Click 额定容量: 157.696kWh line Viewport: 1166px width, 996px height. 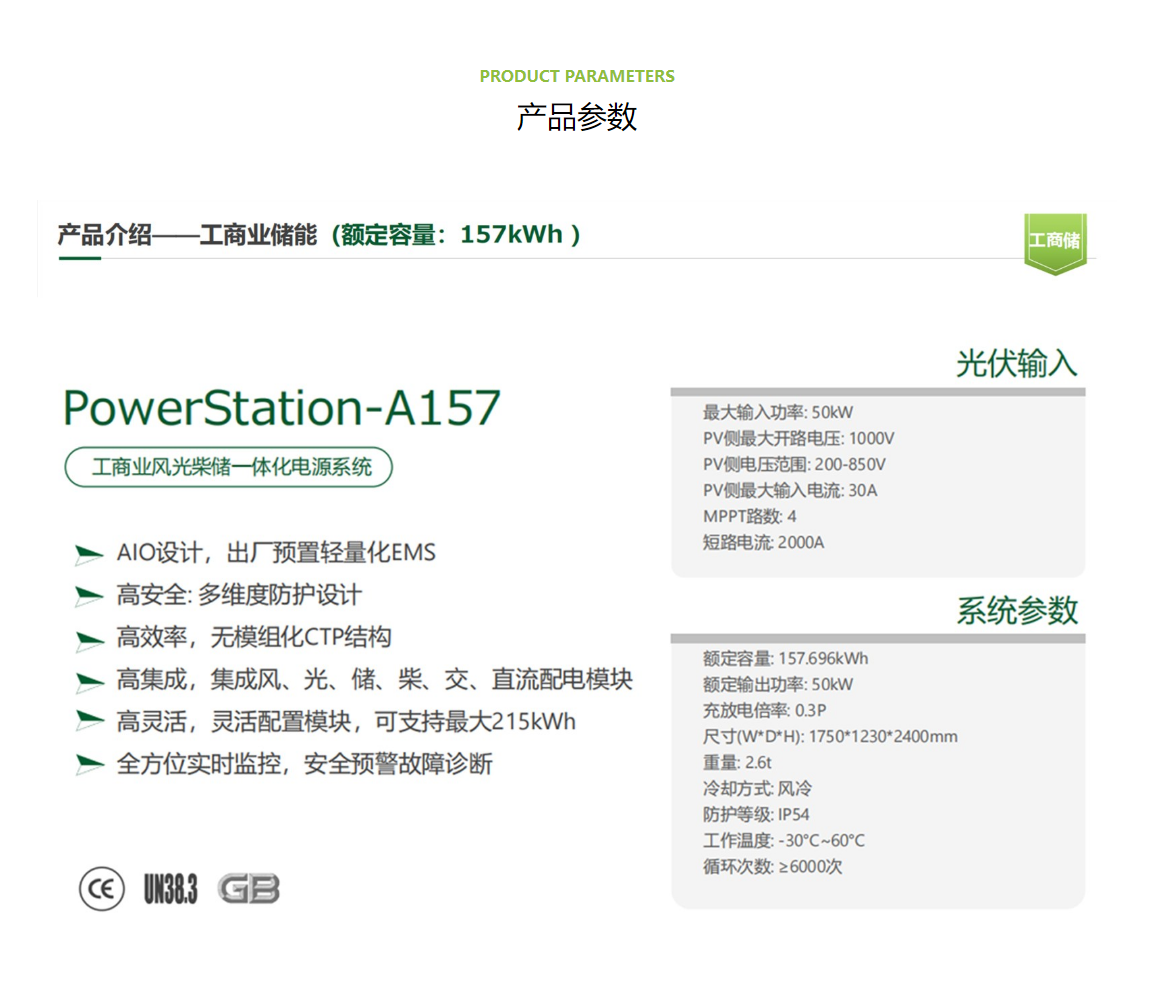pyautogui.click(x=785, y=658)
